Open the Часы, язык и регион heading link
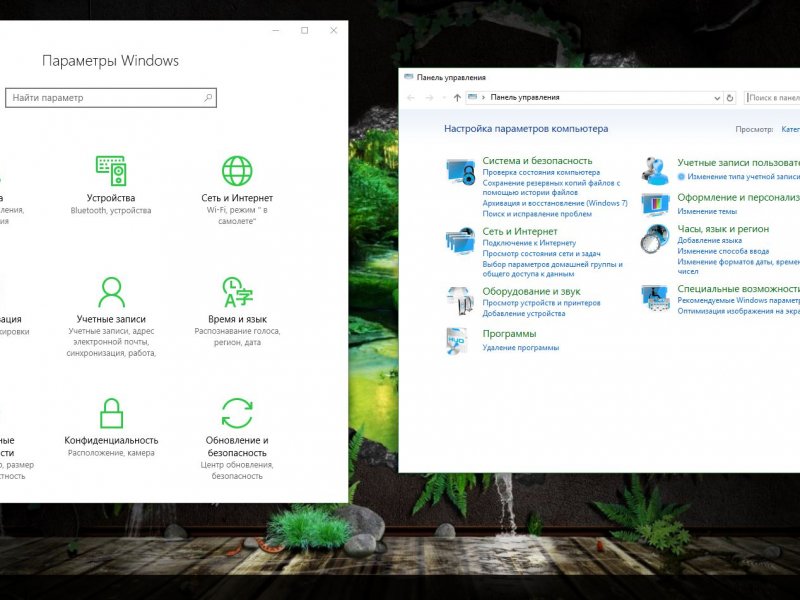This screenshot has width=800, height=600. [x=723, y=229]
